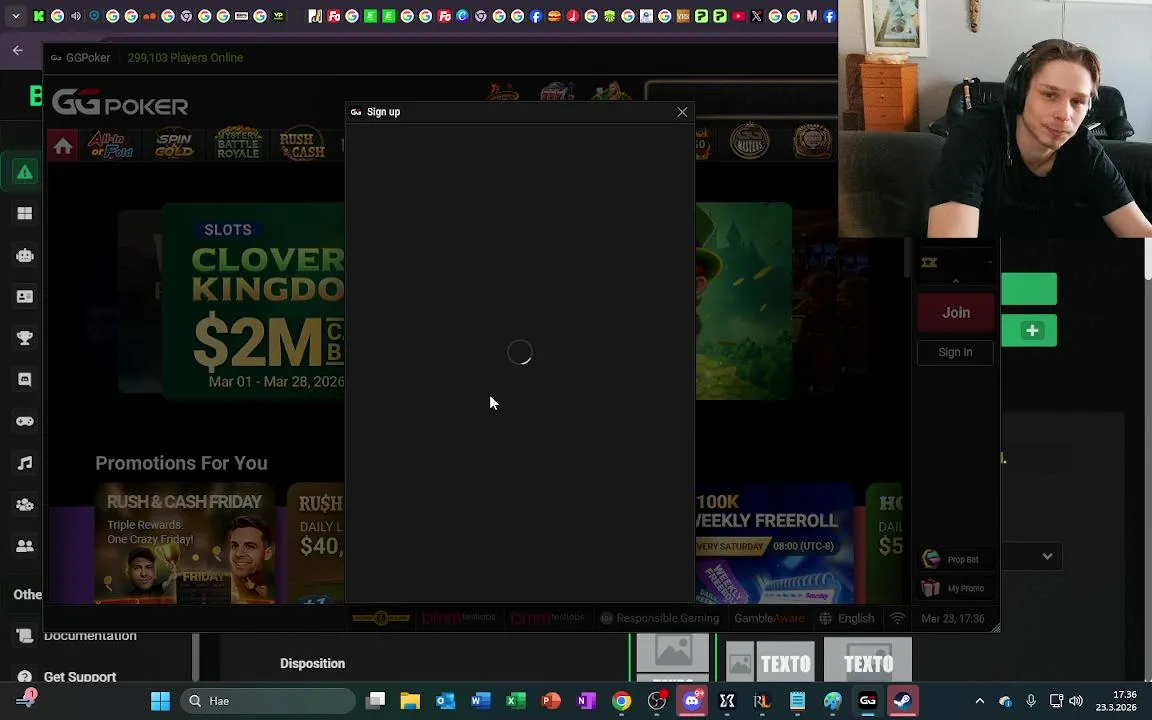Click the Join button
Screen dimensions: 1152x720
pos(956,312)
